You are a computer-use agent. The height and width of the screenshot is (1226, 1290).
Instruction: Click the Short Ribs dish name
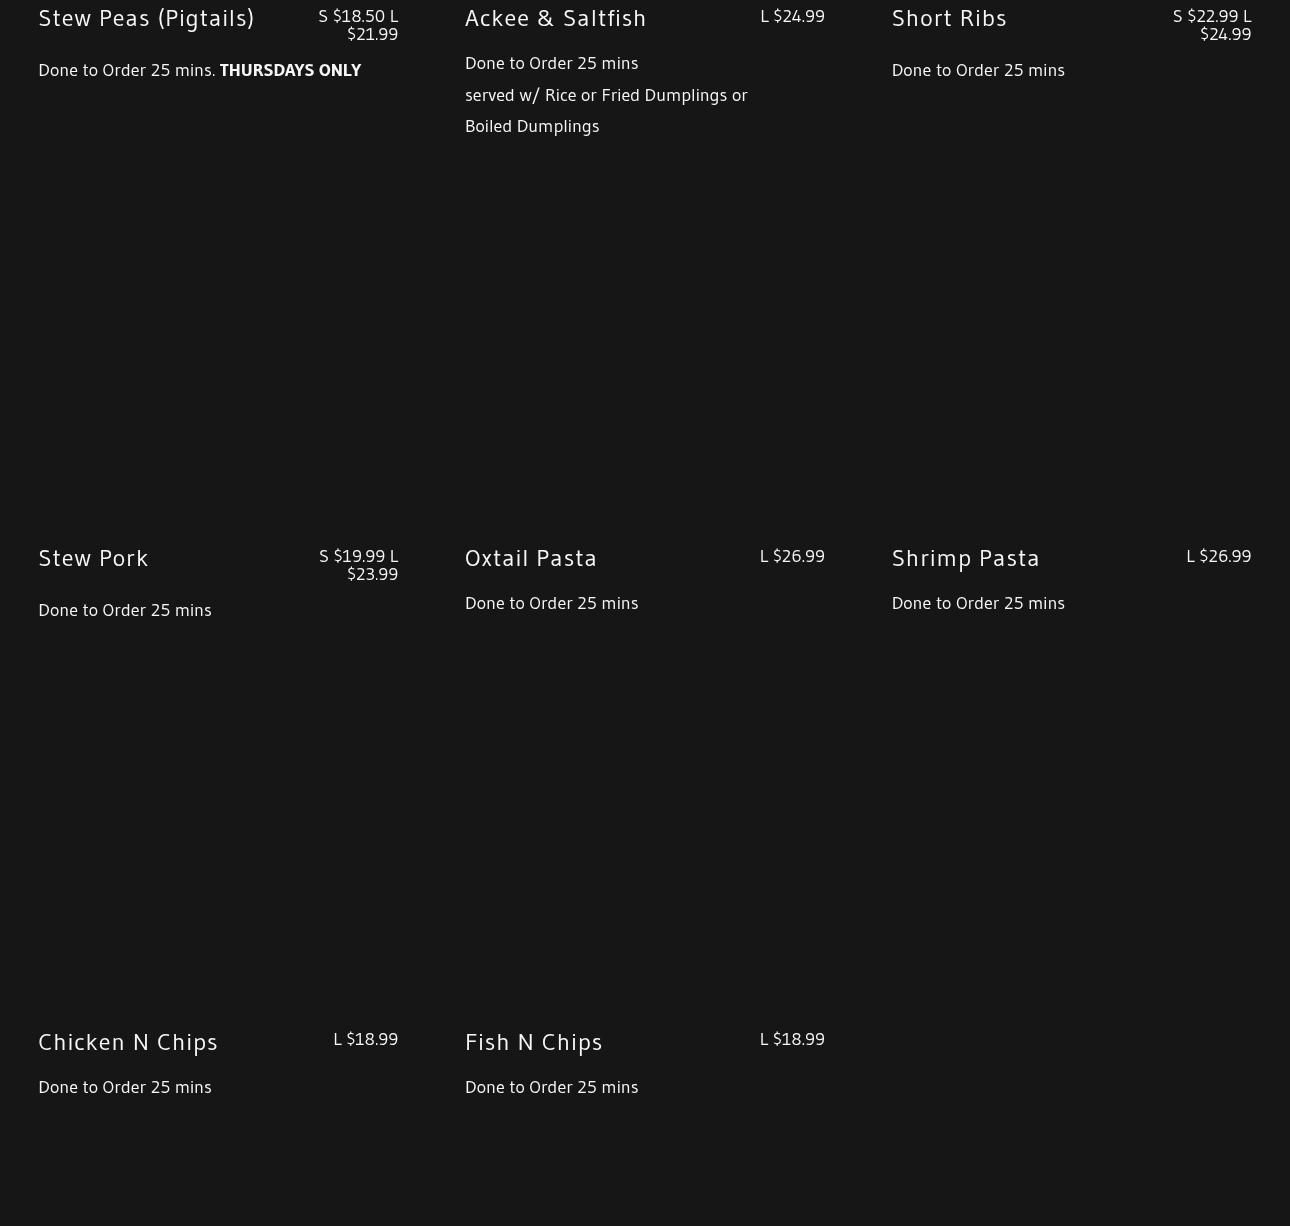pyautogui.click(x=949, y=18)
